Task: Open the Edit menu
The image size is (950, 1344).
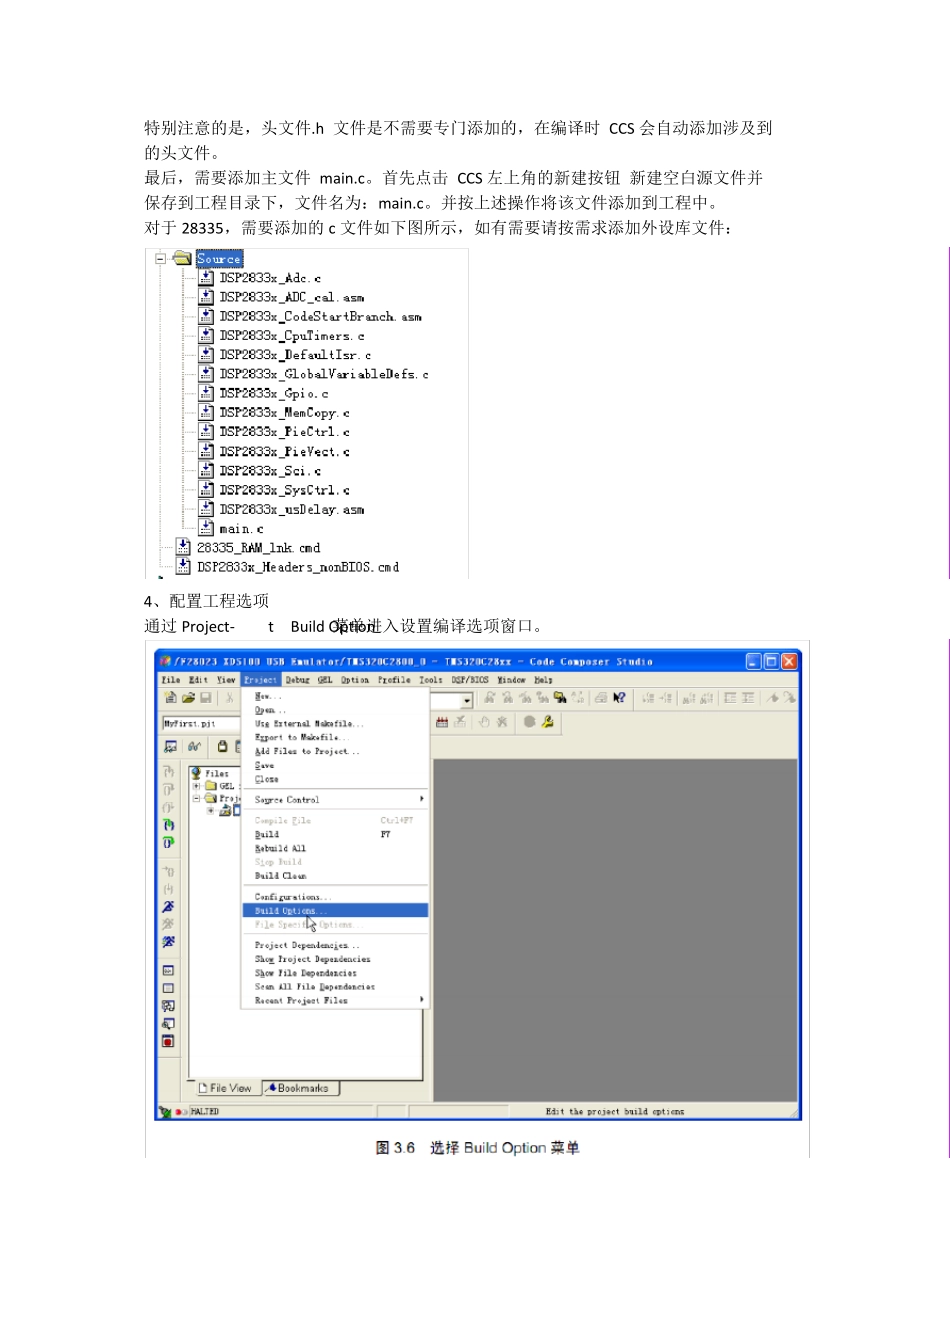Action: 199,680
